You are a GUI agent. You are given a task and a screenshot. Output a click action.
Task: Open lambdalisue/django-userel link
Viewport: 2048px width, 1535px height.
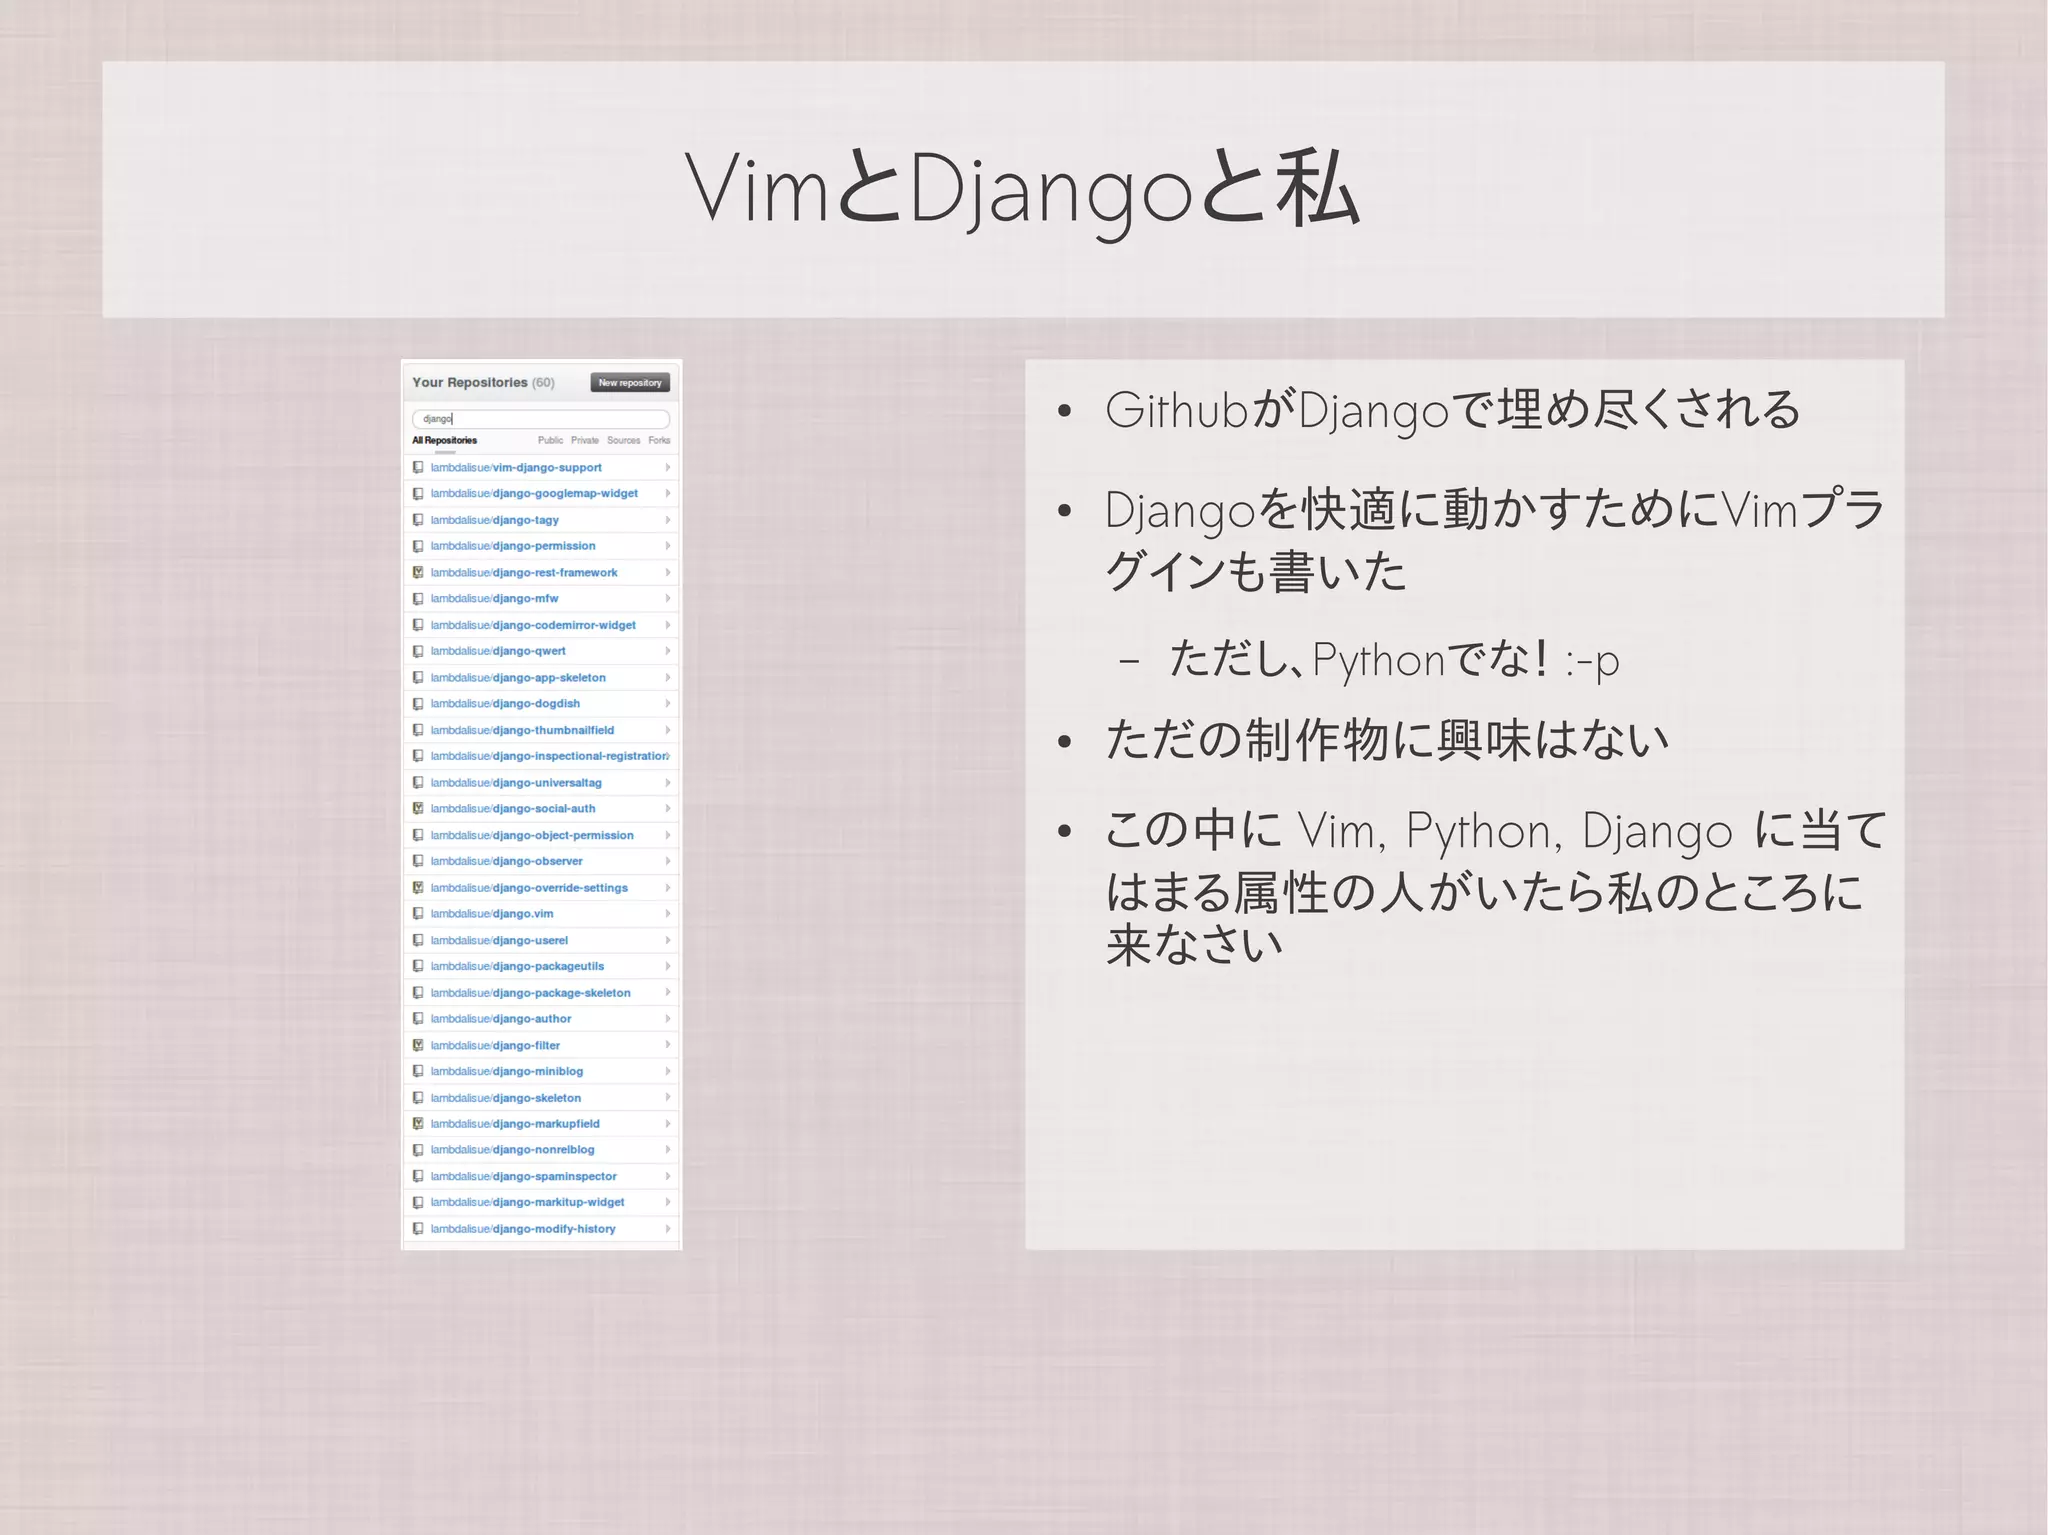499,940
